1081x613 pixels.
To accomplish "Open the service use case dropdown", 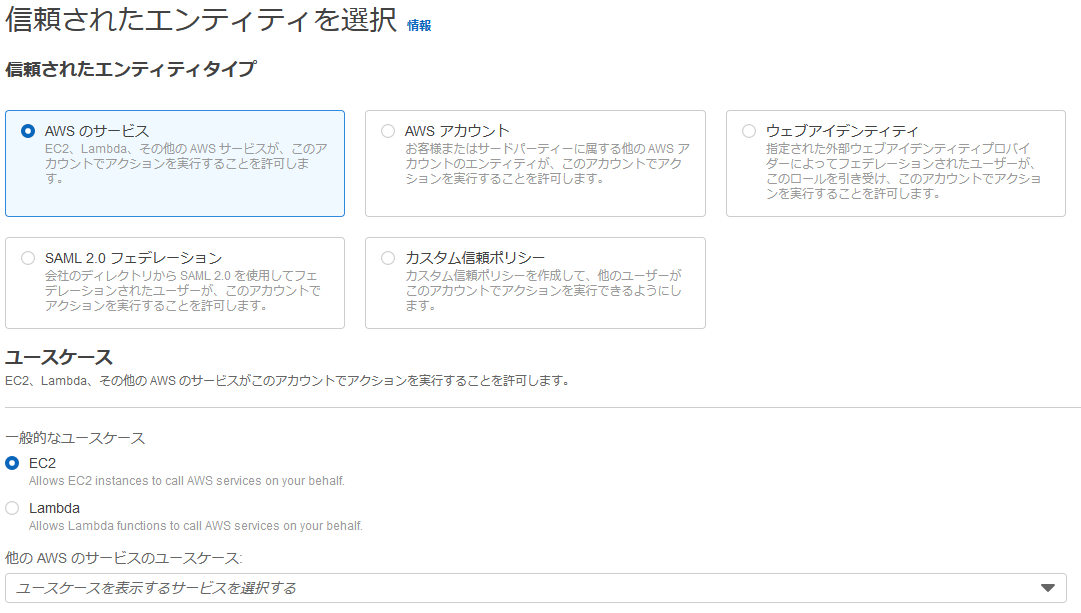I will (536, 588).
